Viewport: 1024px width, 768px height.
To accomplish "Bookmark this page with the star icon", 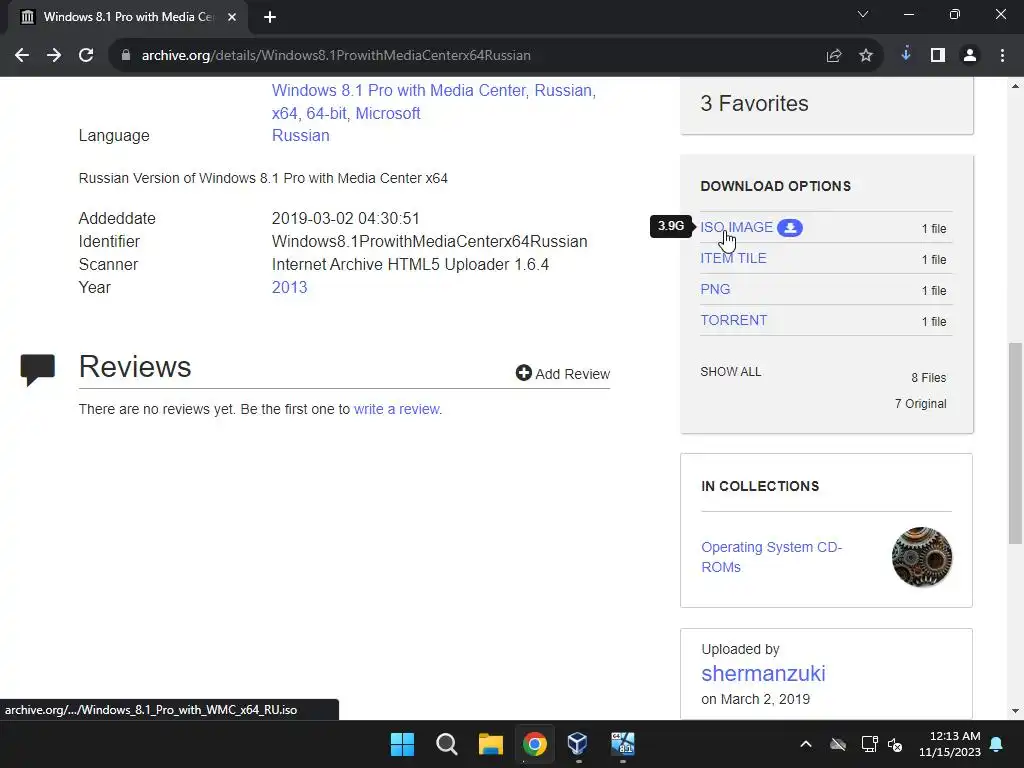I will point(866,56).
